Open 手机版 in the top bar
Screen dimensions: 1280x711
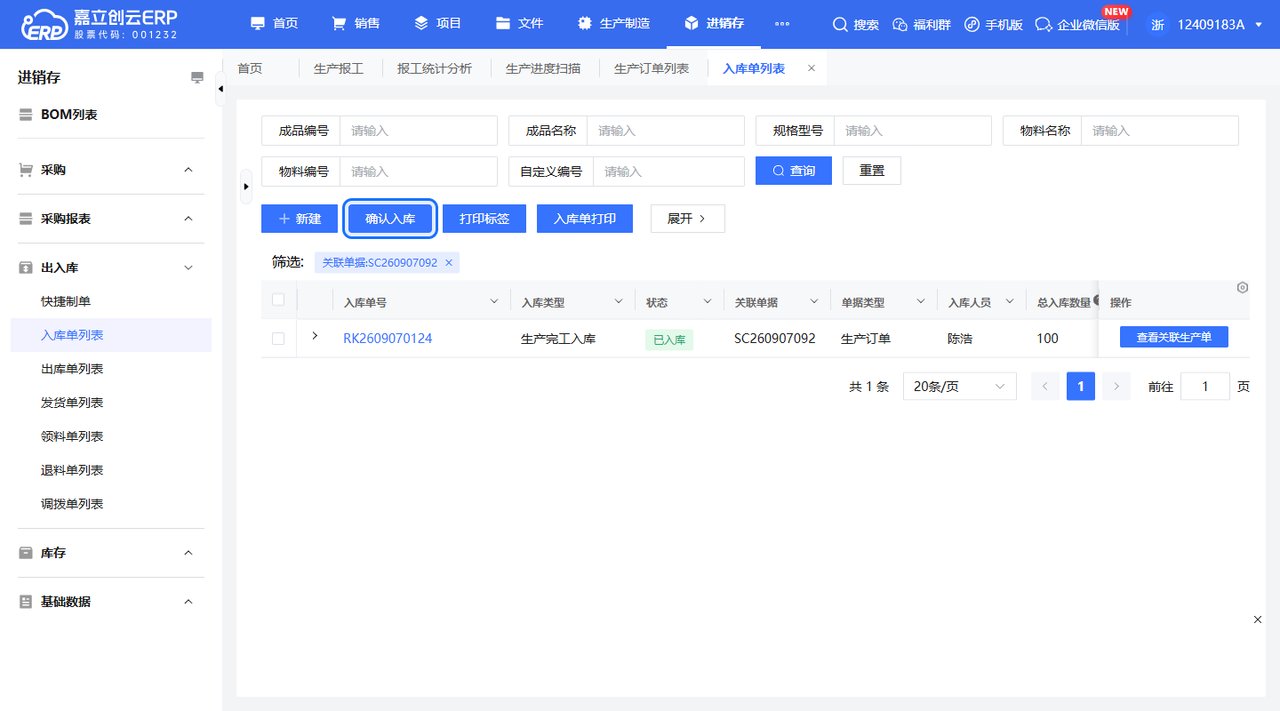tap(993, 24)
